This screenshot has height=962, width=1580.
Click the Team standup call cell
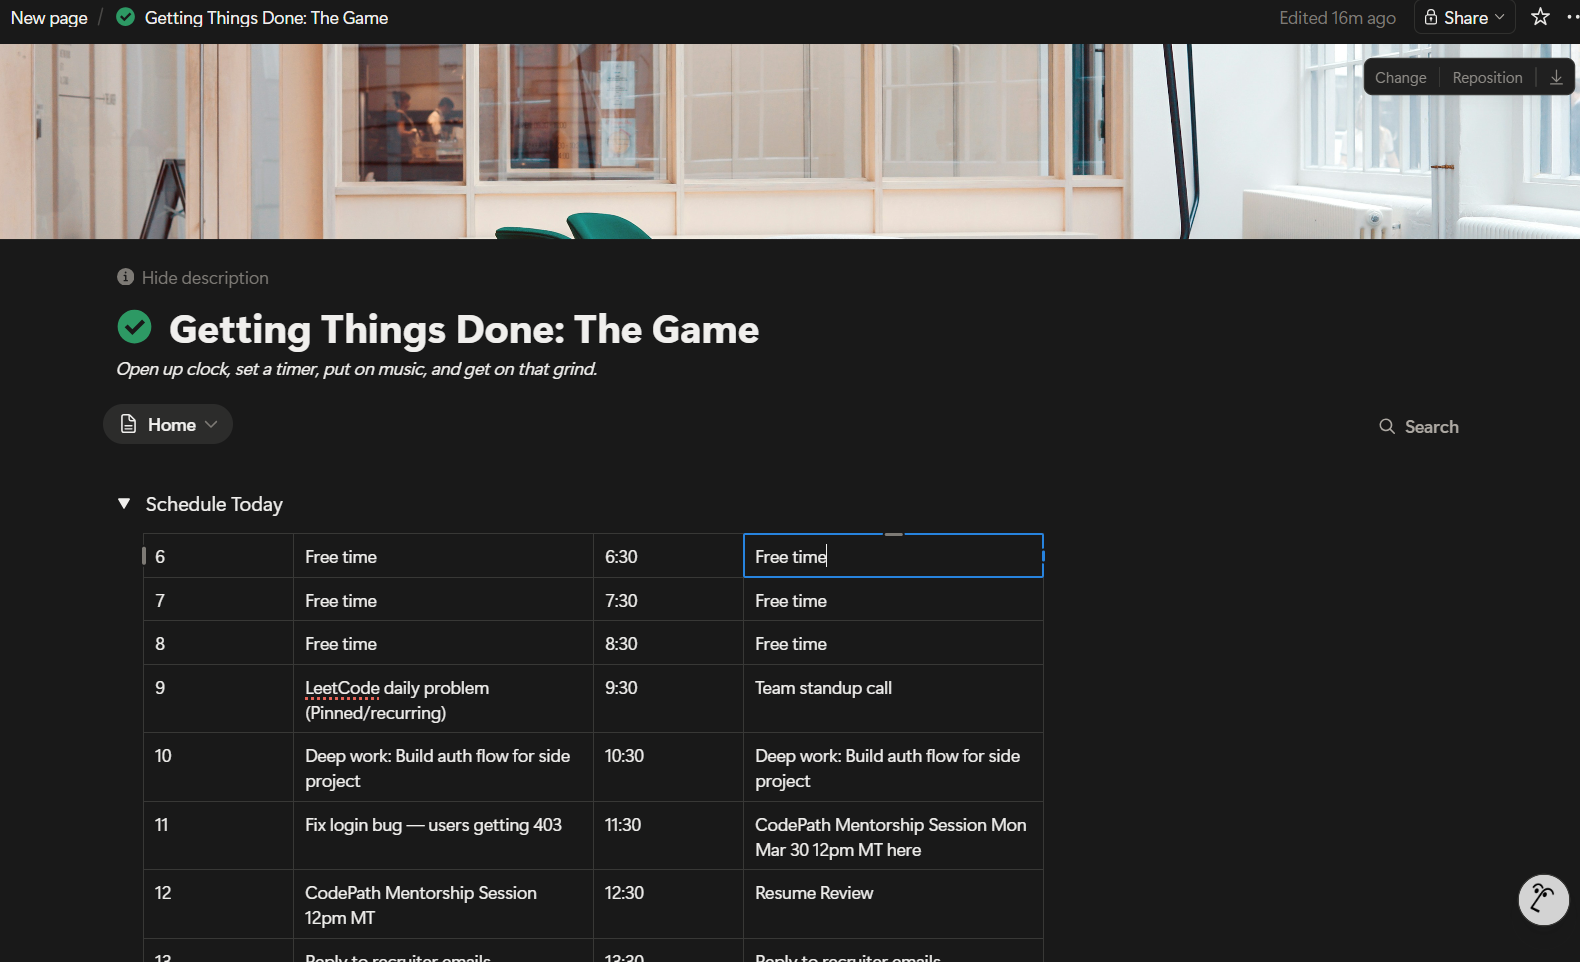click(x=893, y=699)
